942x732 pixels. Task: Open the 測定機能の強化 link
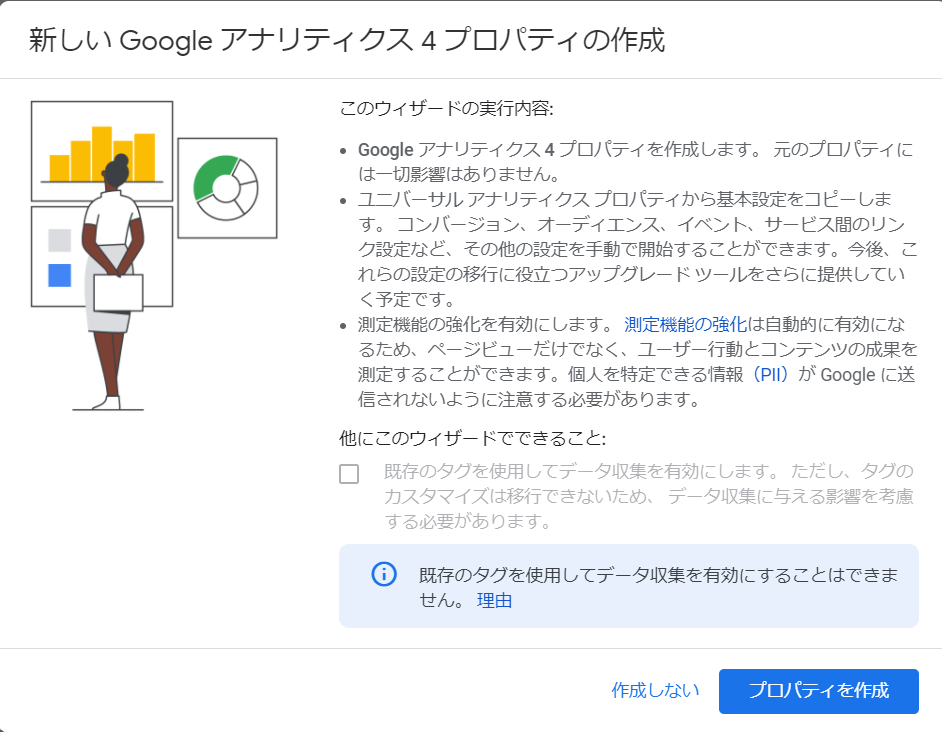tap(685, 325)
